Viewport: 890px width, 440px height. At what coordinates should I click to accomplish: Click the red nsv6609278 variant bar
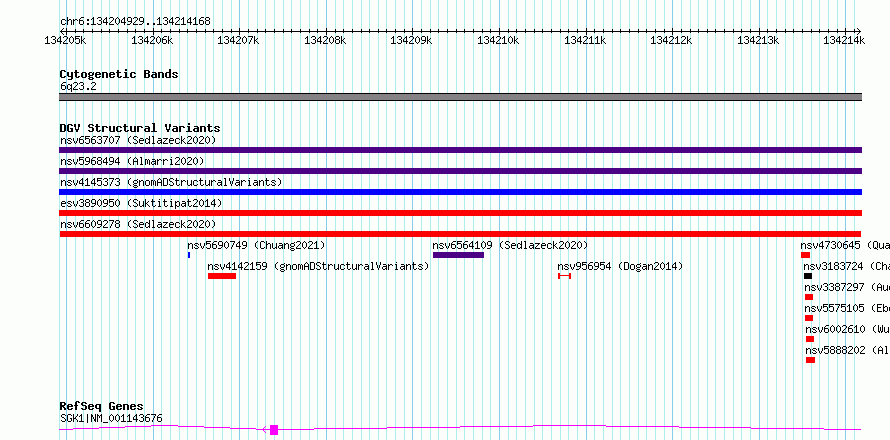point(460,234)
